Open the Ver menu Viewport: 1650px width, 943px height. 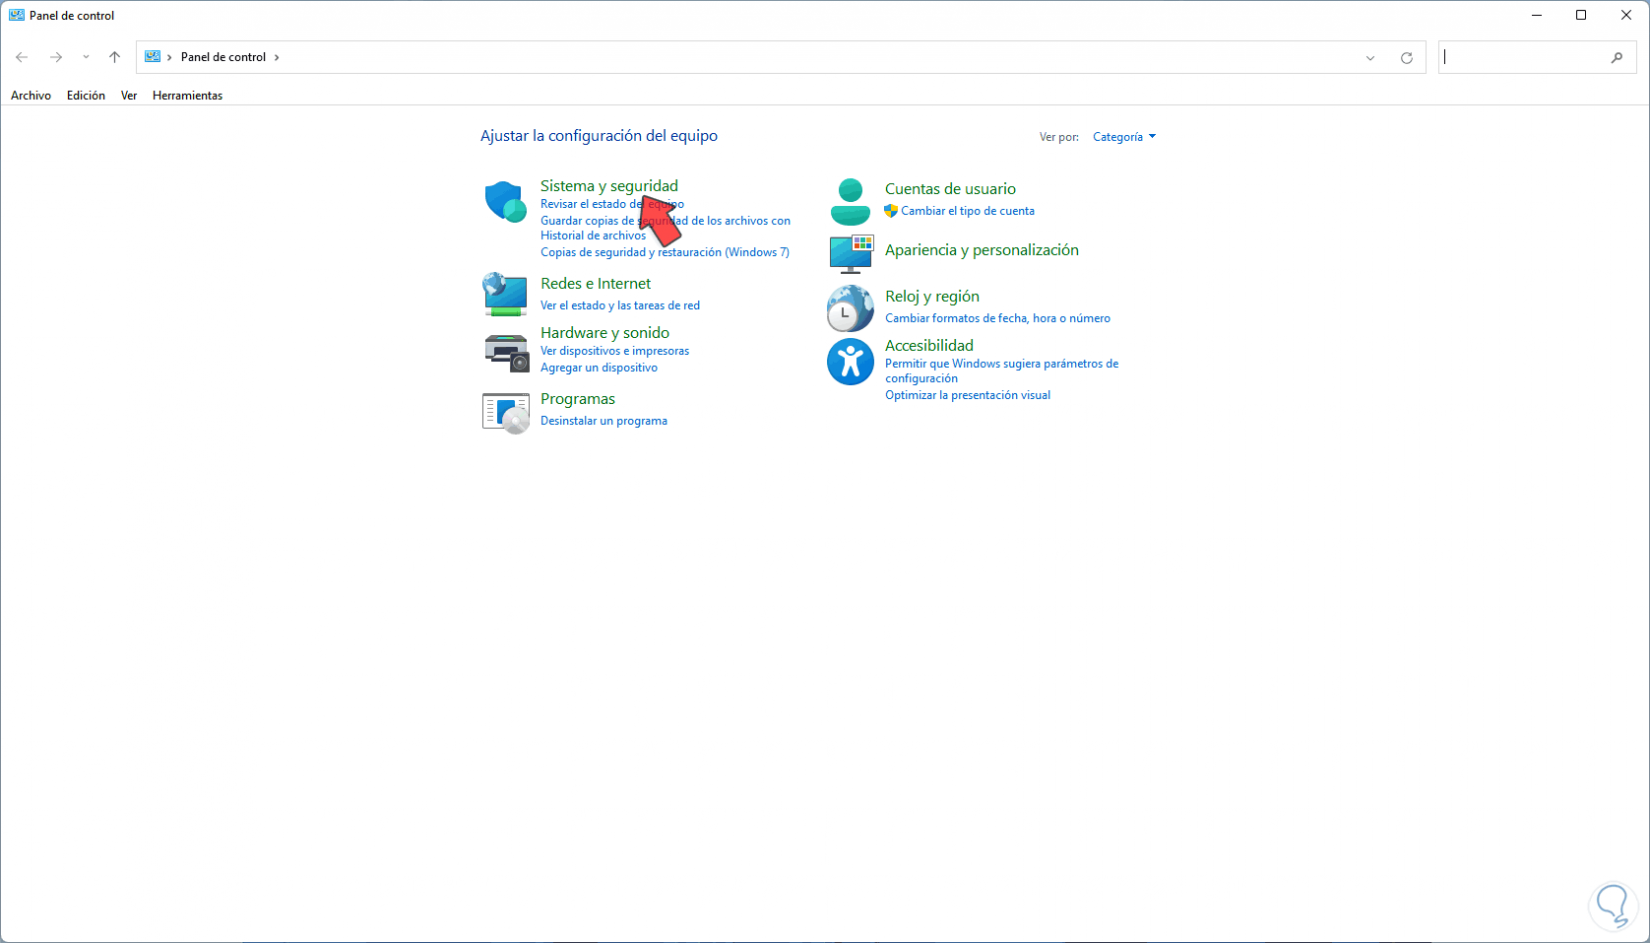[x=129, y=96]
